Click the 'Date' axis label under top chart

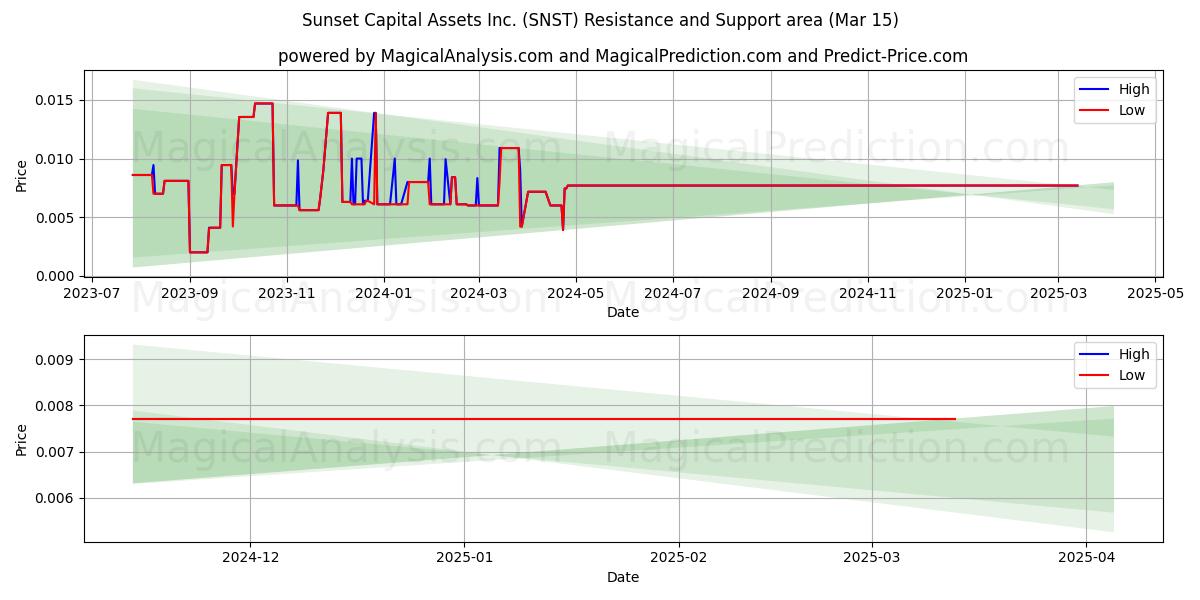623,313
